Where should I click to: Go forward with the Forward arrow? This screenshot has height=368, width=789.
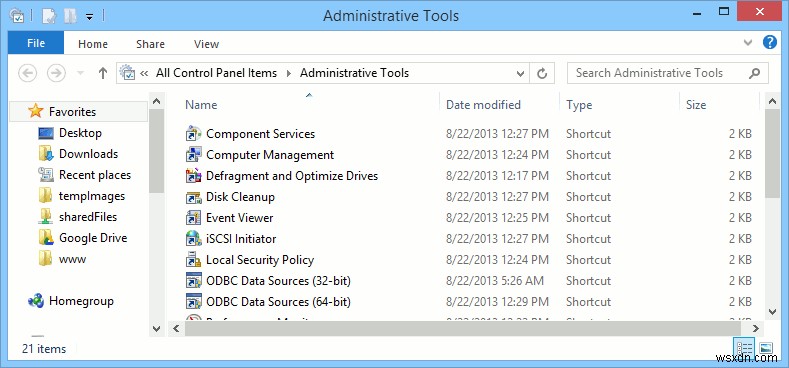(x=56, y=73)
